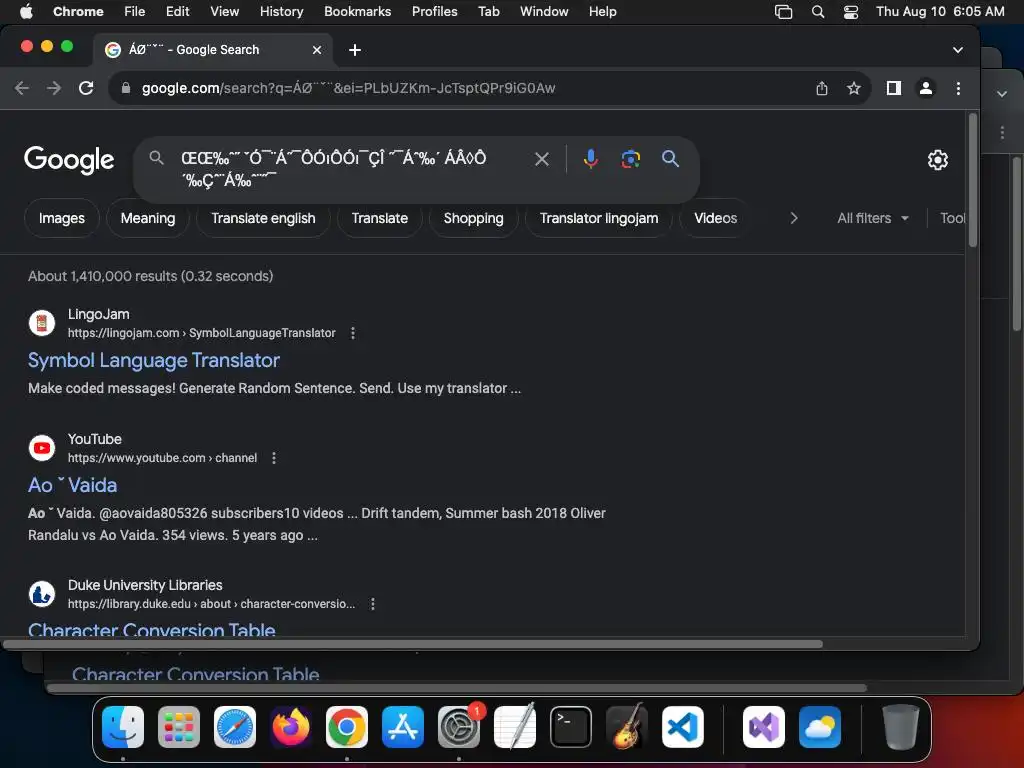Open Google Lens image search
The height and width of the screenshot is (768, 1024).
click(x=630, y=159)
